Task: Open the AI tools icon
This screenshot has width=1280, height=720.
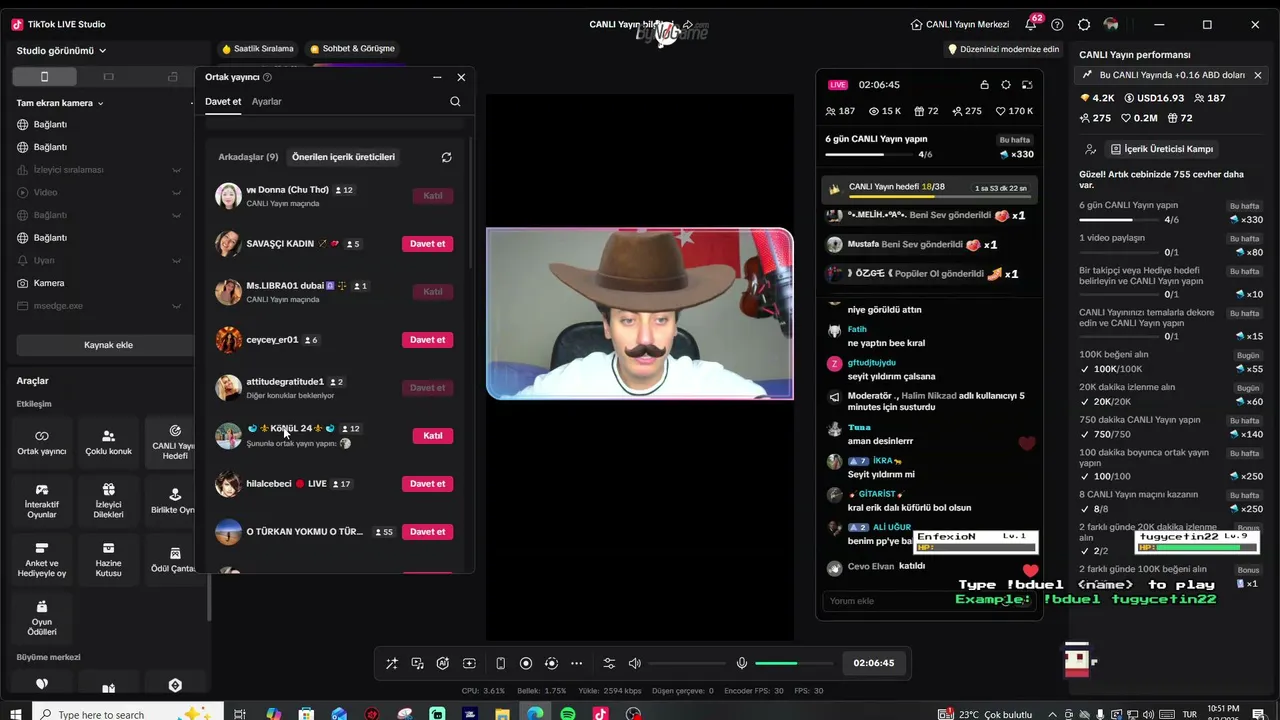Action: [x=443, y=663]
